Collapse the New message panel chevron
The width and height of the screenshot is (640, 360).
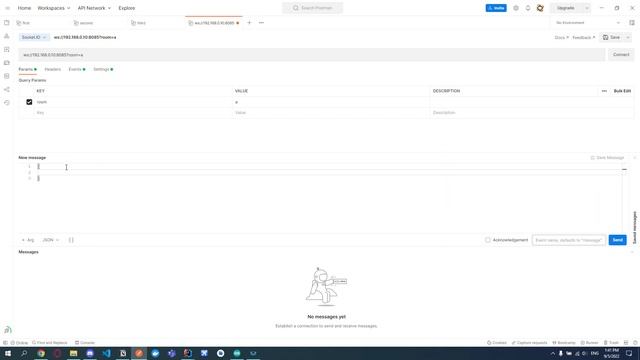[x=635, y=158]
